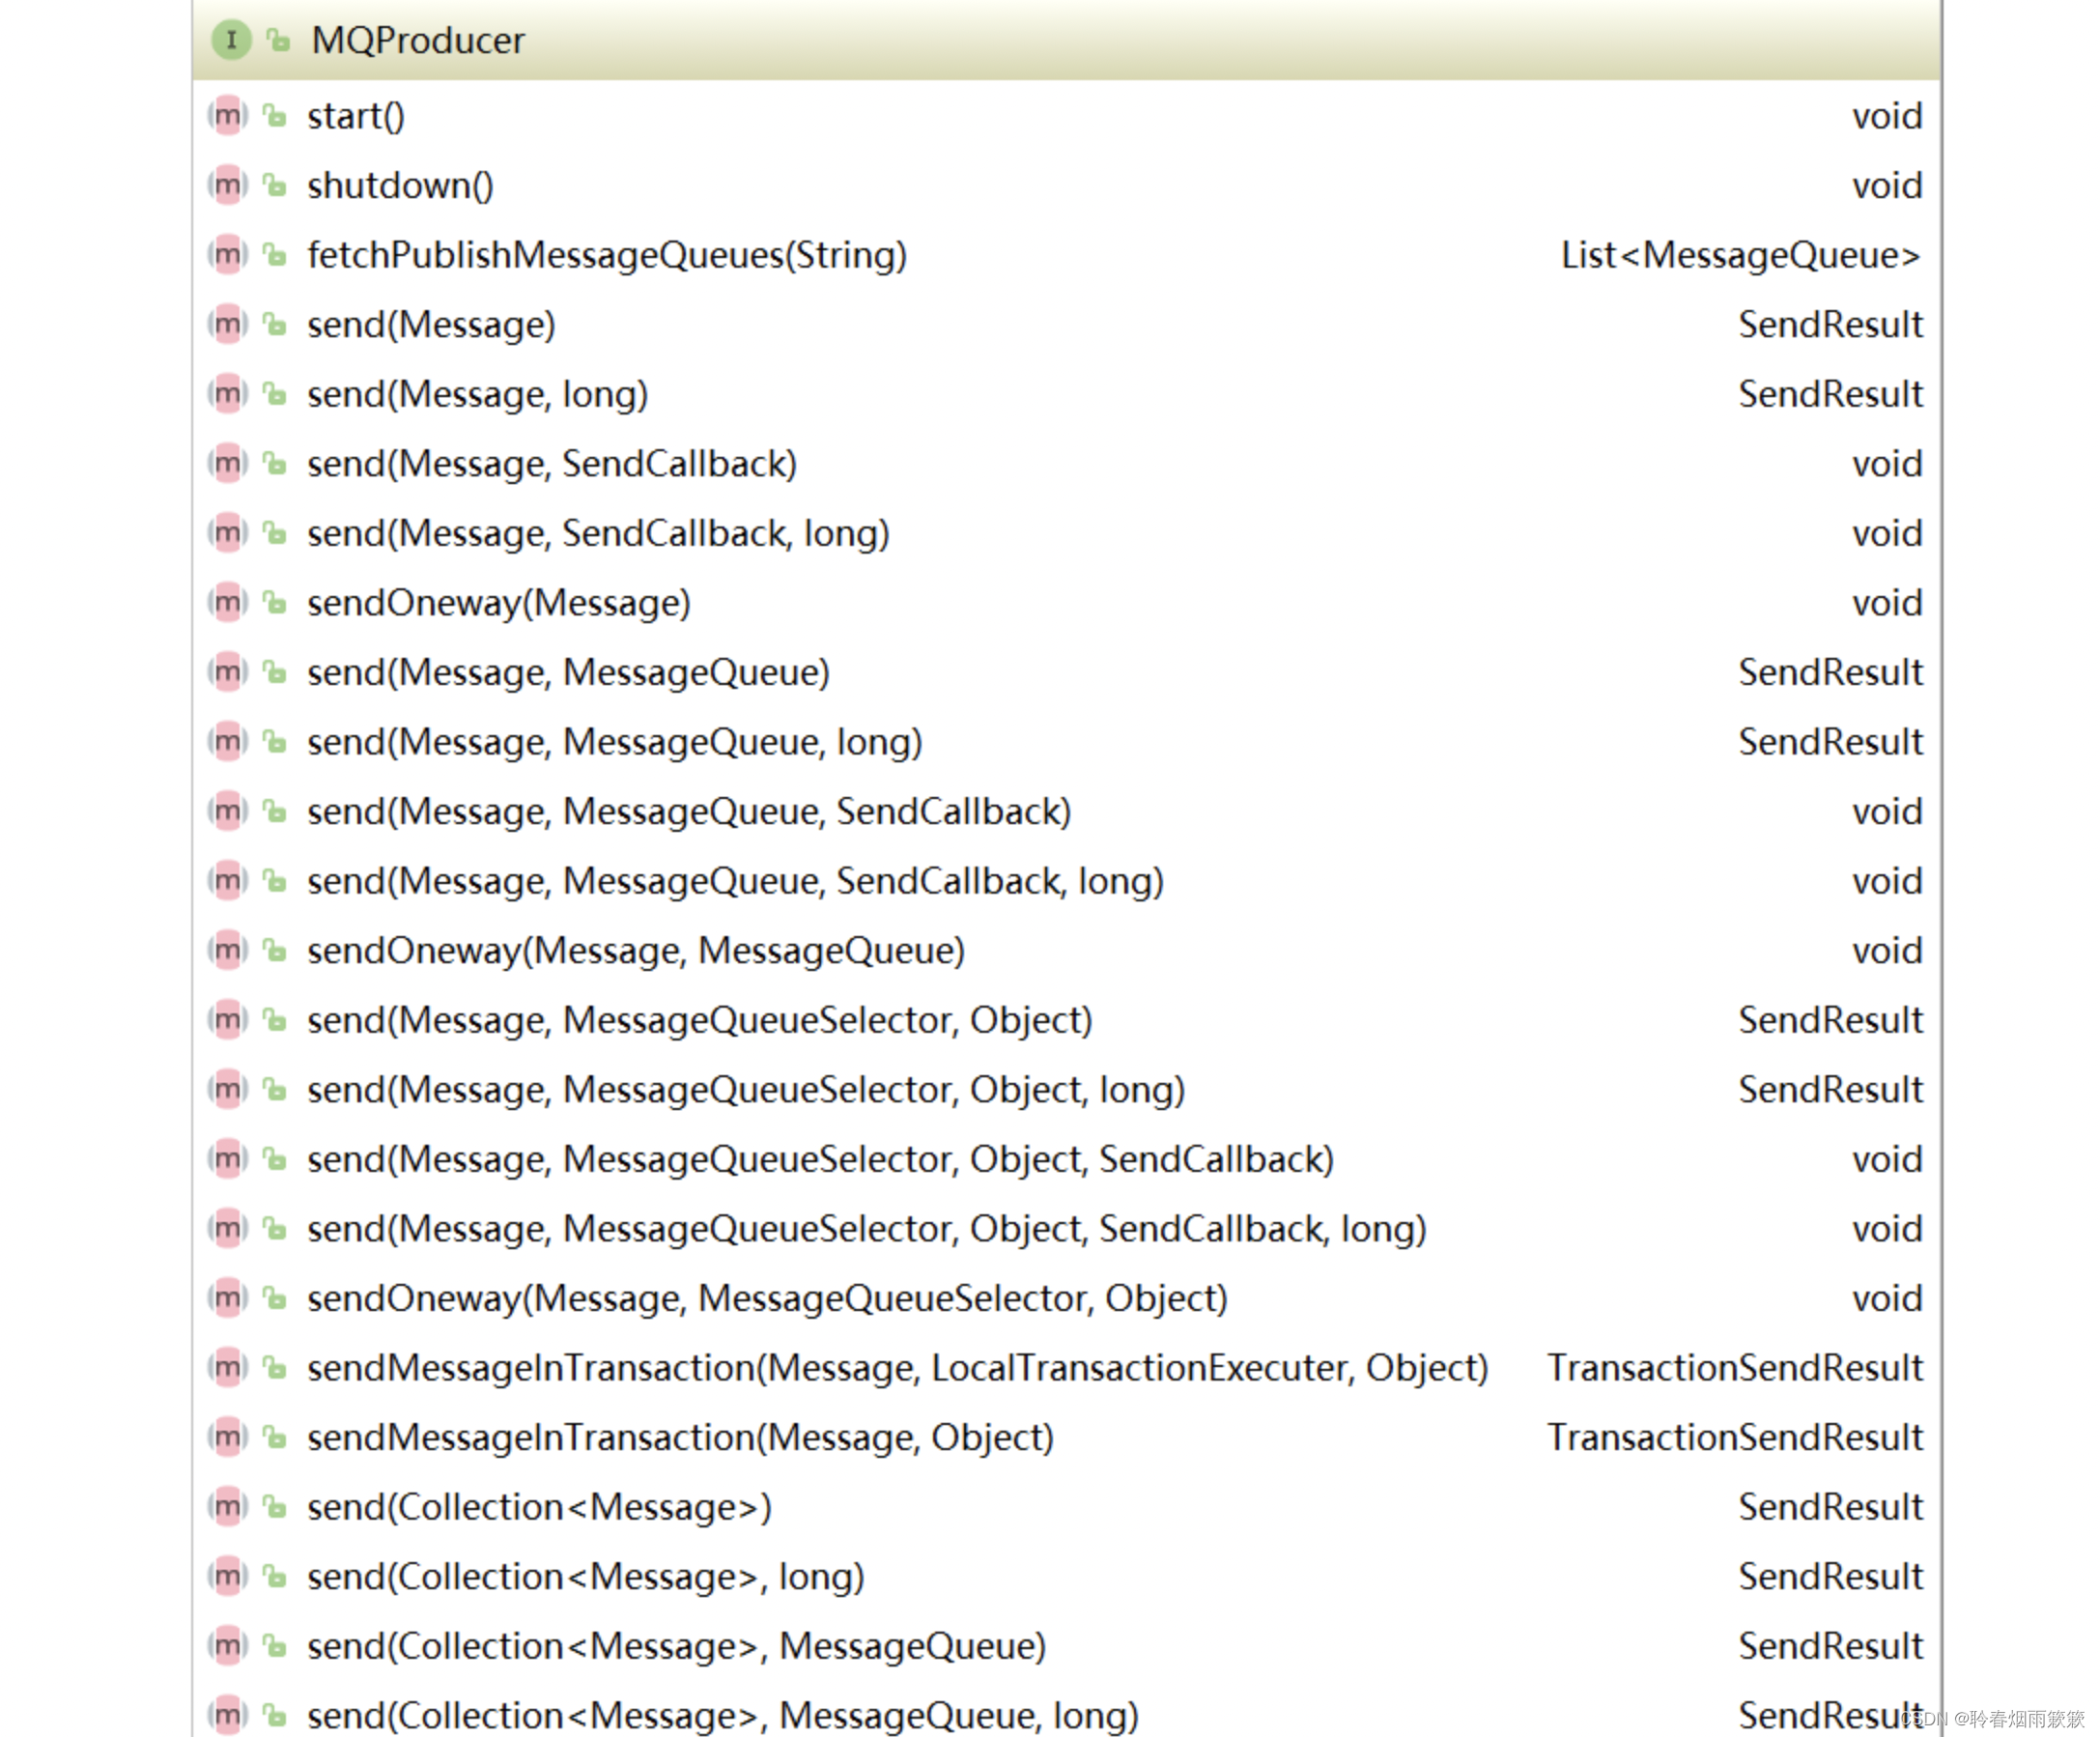Select sendOneway(Message, MessageQueueSelector, Object) method
Screen dimensions: 2100x1737
[x=767, y=1298]
